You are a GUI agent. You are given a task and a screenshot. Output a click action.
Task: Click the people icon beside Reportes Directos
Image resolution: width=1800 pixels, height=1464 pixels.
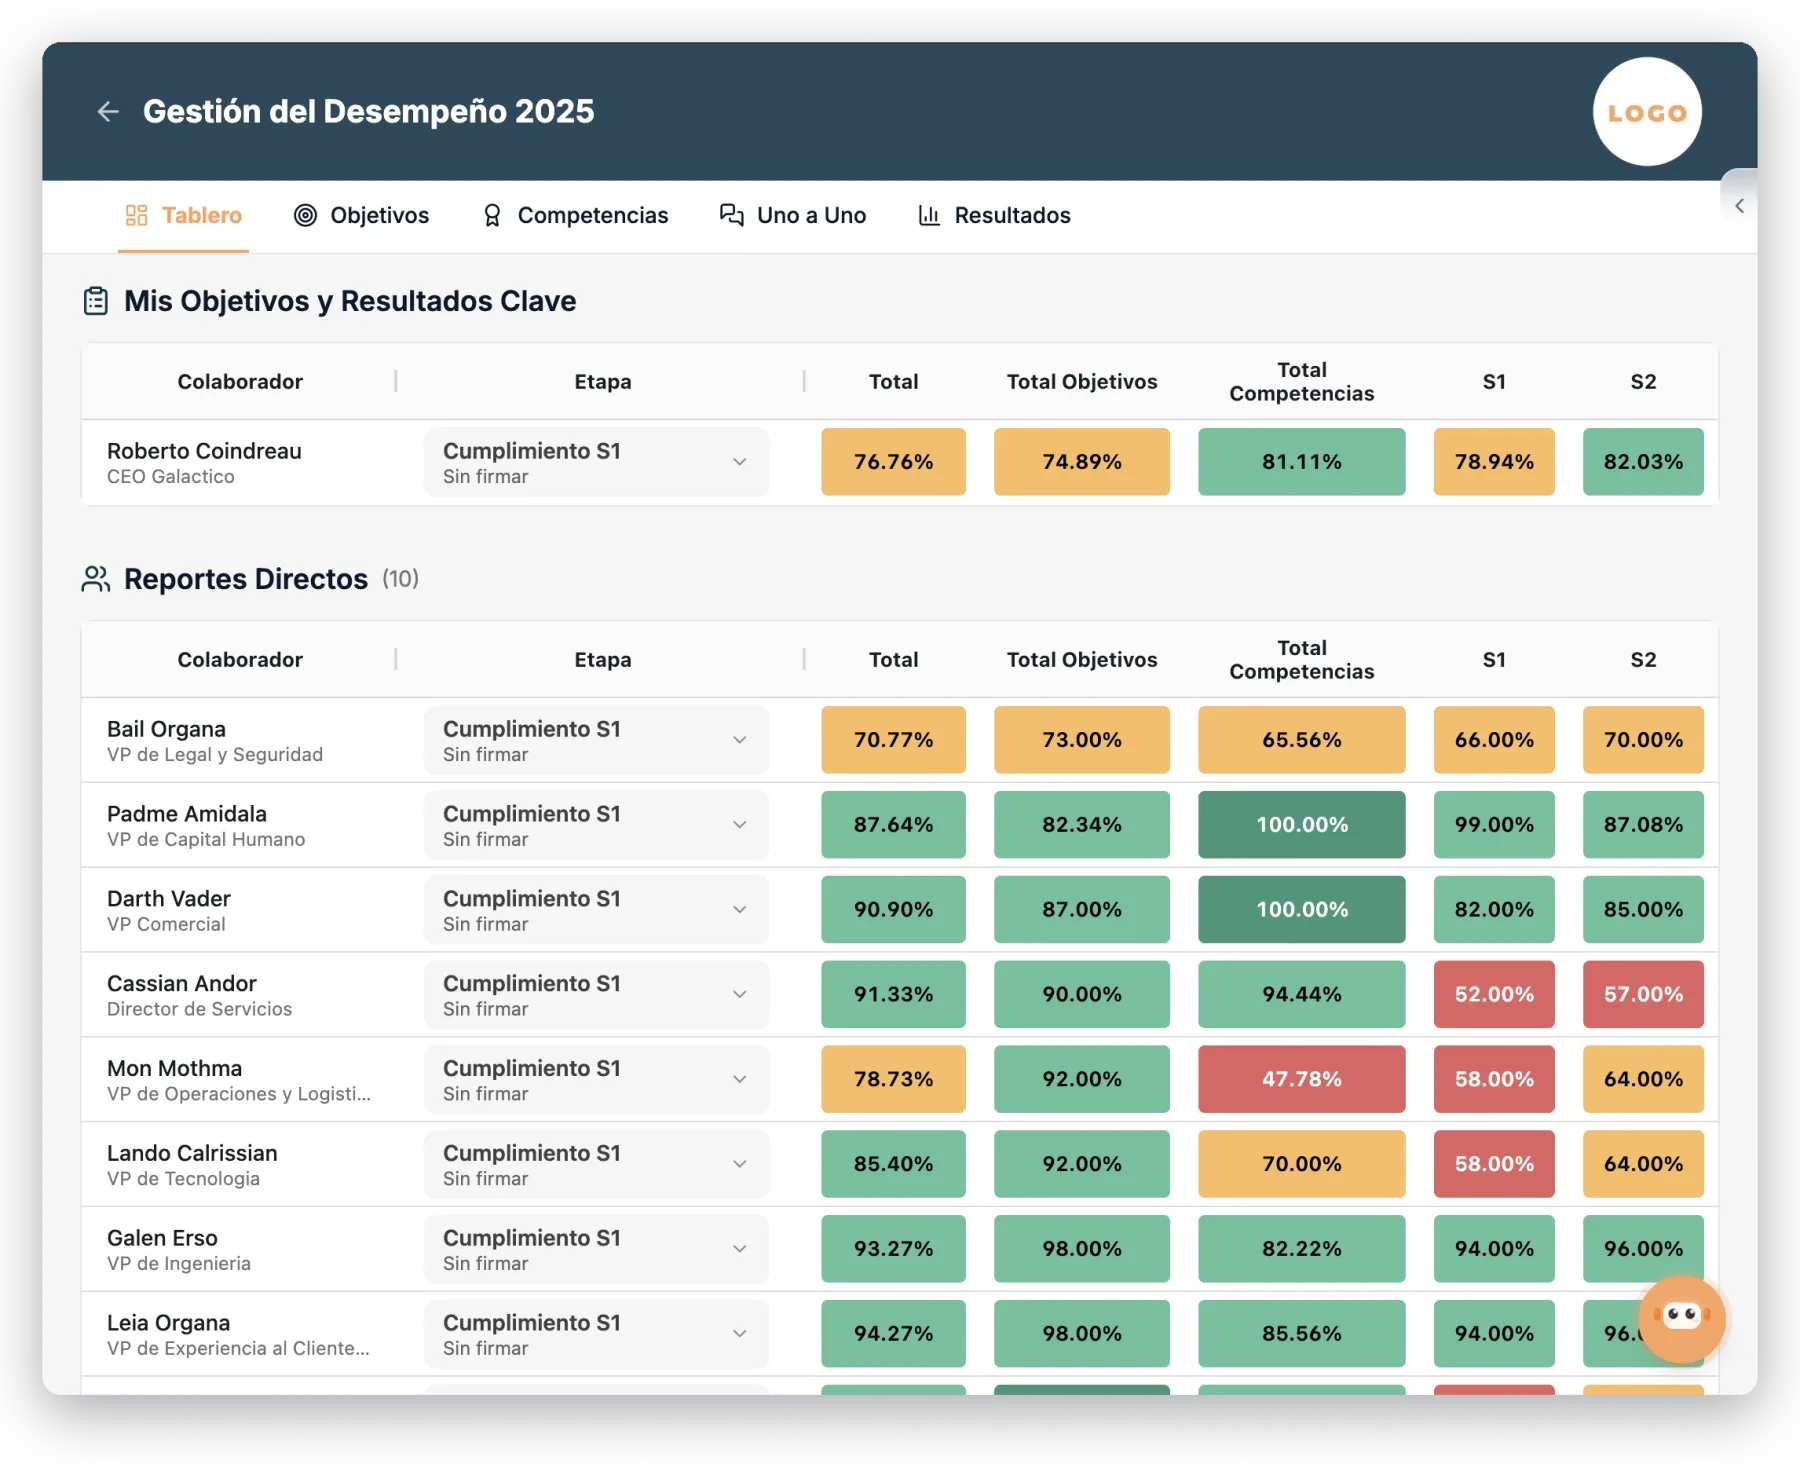pos(96,579)
